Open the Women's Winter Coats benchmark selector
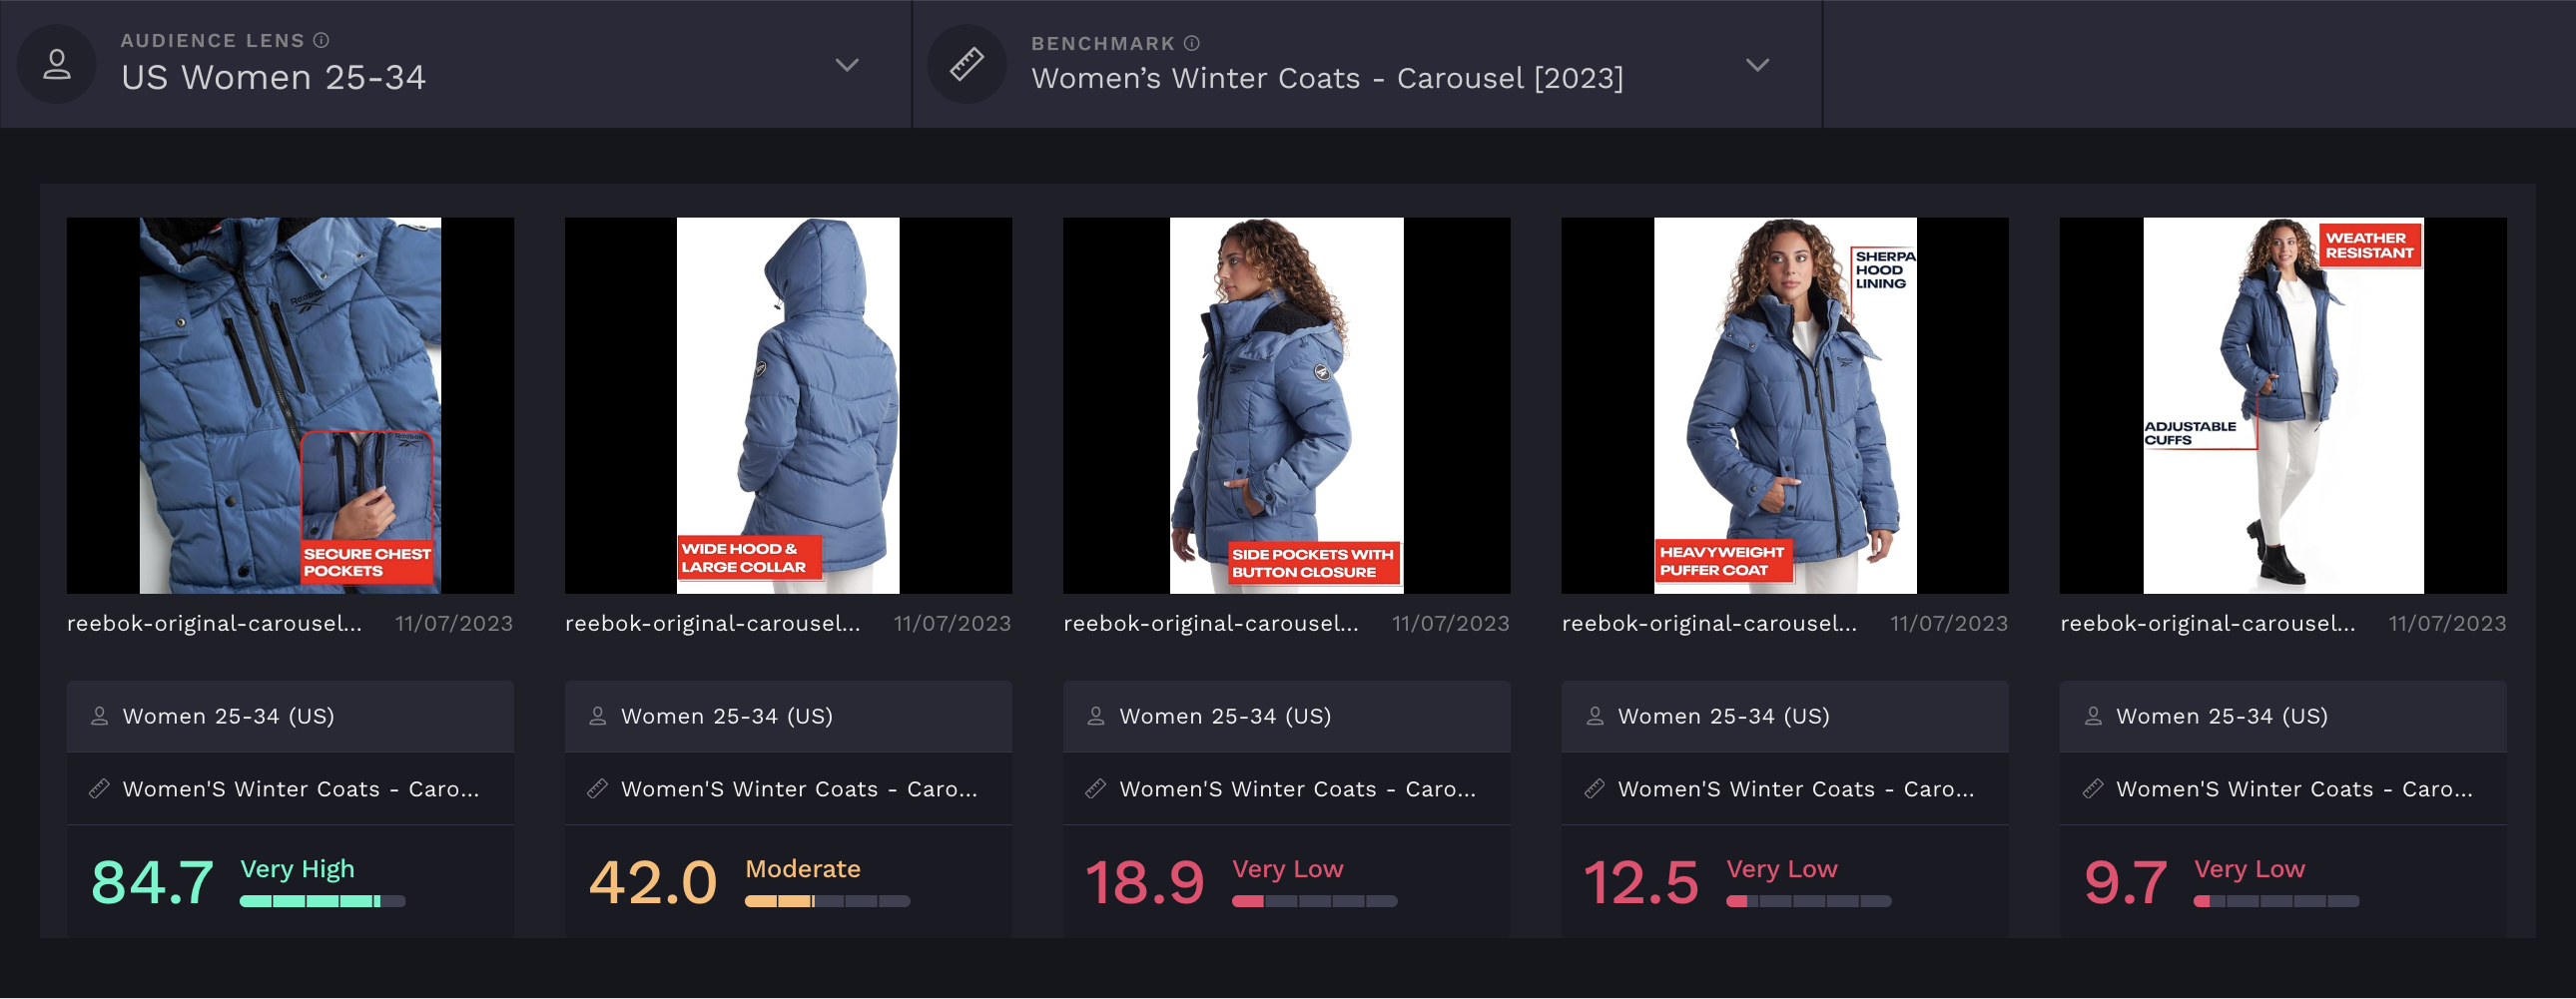The height and width of the screenshot is (999, 2576). (x=1367, y=64)
